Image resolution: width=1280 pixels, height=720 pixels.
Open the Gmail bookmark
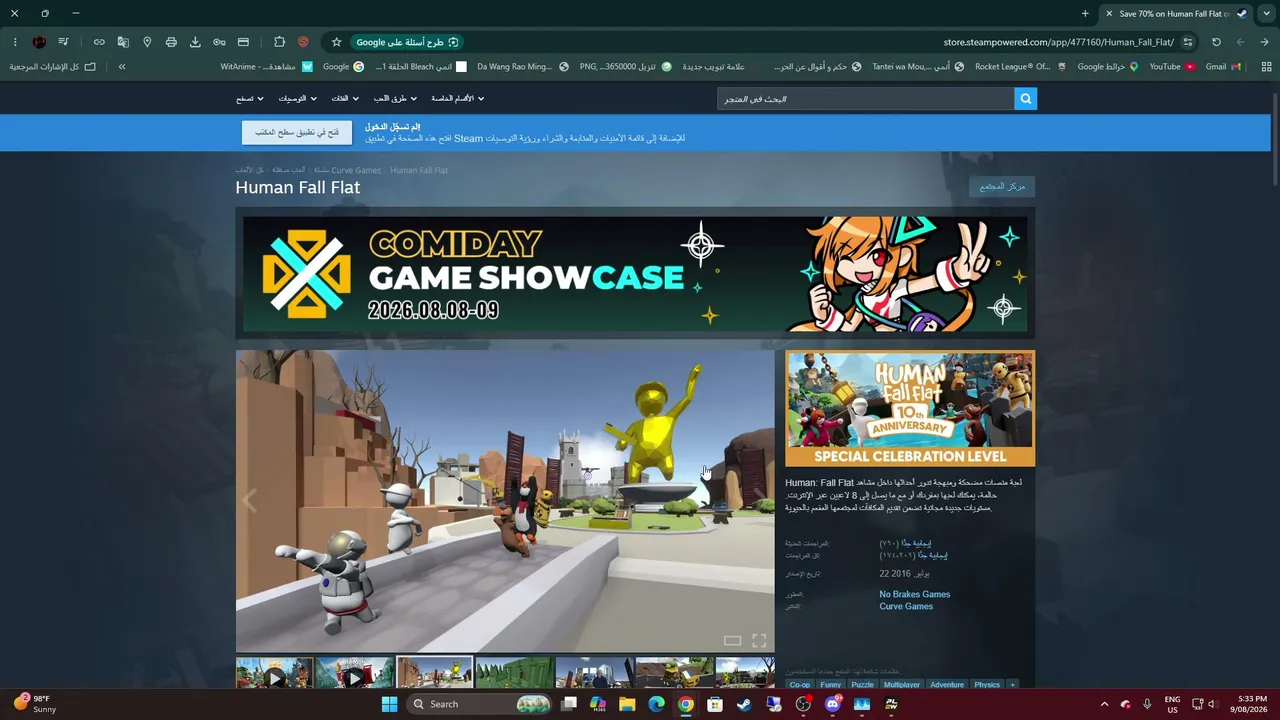tap(1223, 67)
